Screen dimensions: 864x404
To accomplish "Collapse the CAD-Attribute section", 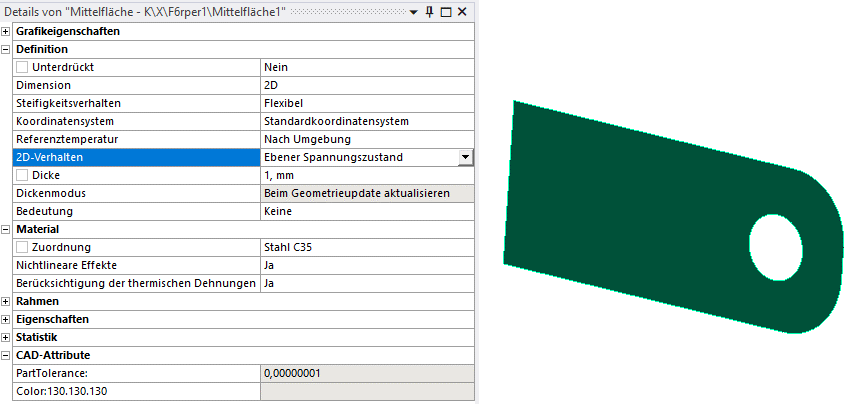I will click(6, 355).
